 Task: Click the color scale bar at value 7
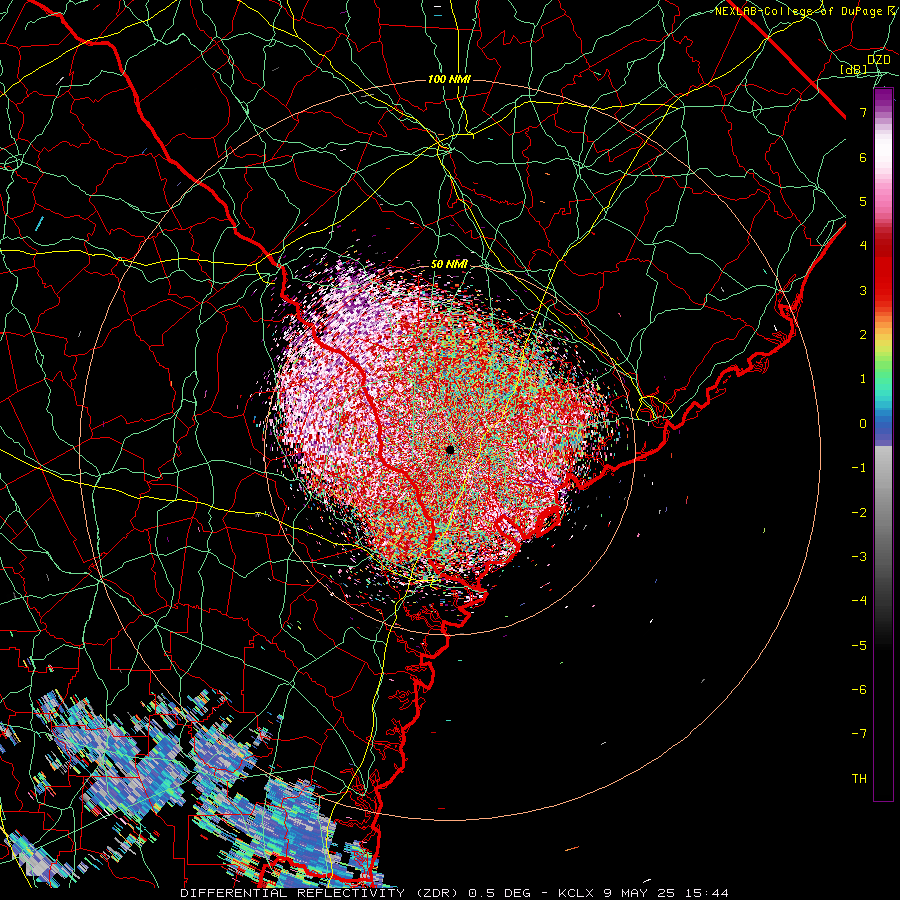883,112
